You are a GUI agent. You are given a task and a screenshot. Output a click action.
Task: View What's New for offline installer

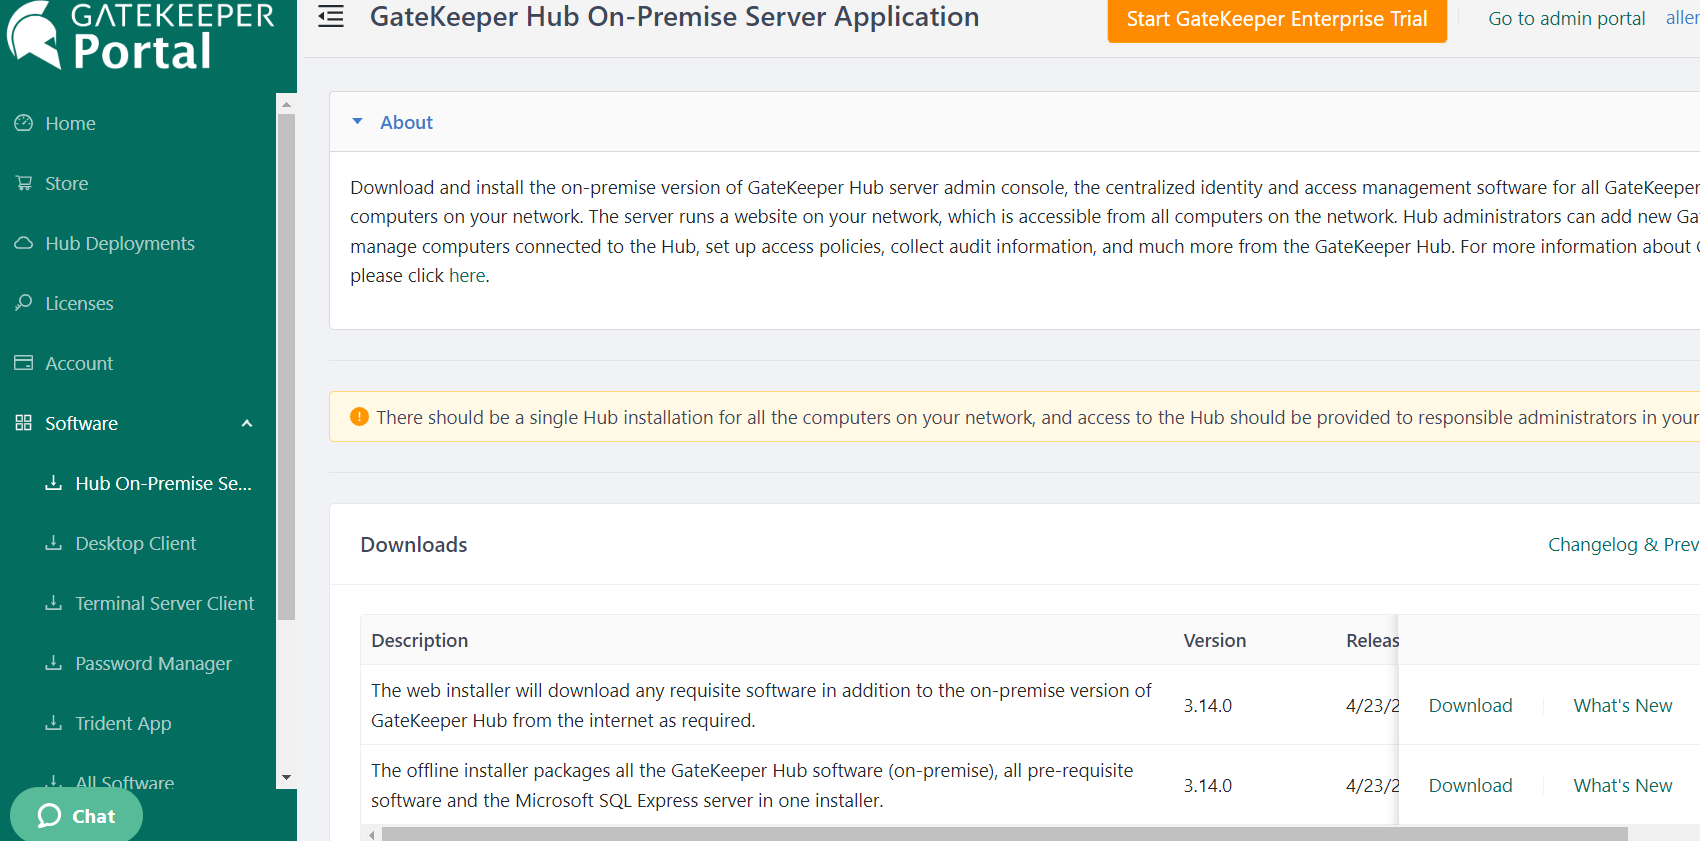1622,786
